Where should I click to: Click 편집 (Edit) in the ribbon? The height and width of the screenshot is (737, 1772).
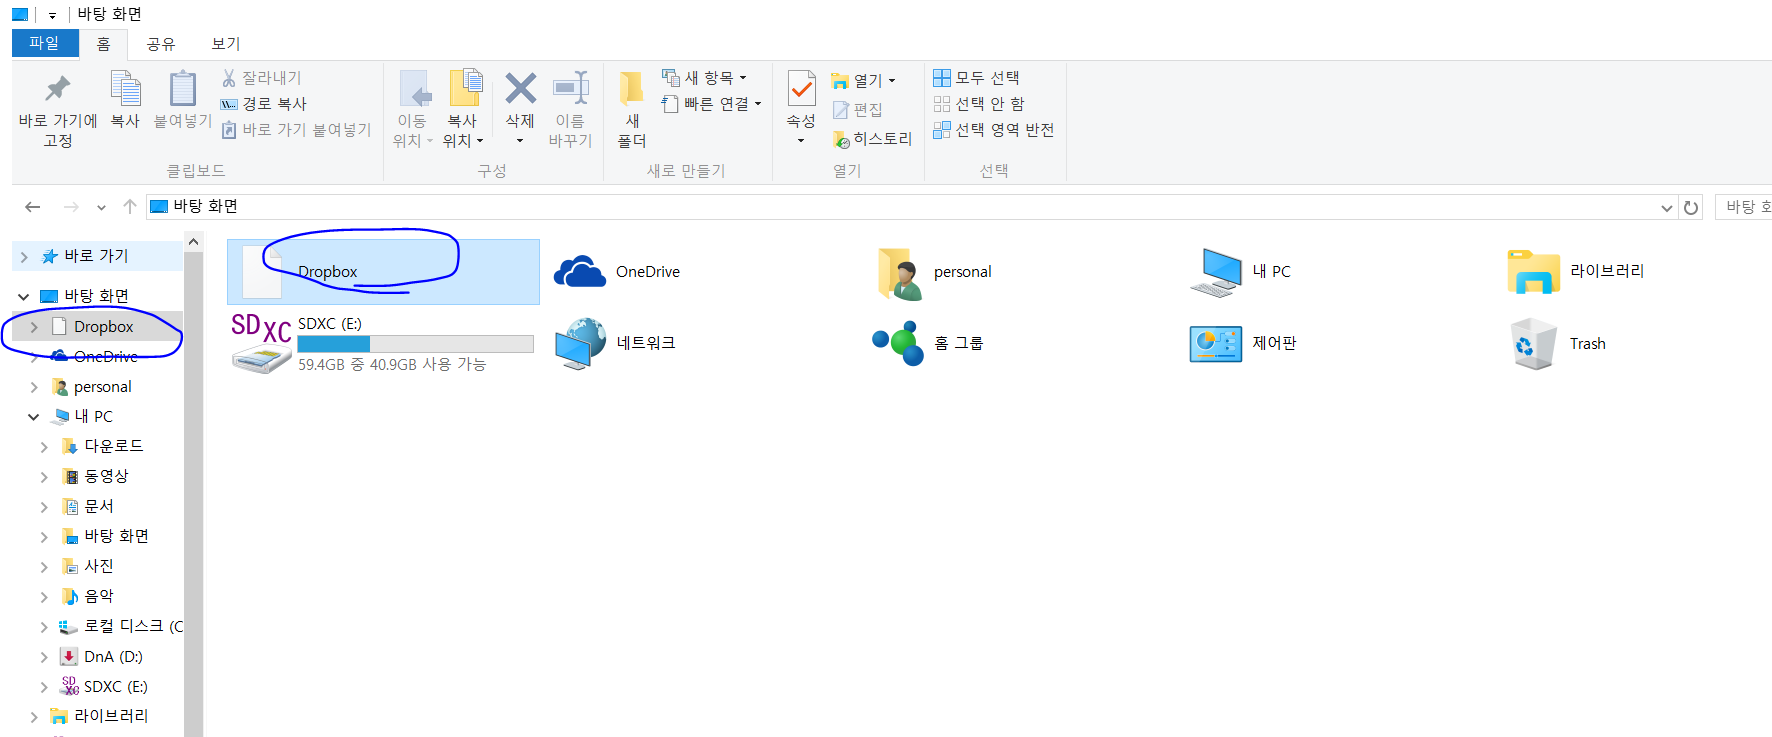858,110
